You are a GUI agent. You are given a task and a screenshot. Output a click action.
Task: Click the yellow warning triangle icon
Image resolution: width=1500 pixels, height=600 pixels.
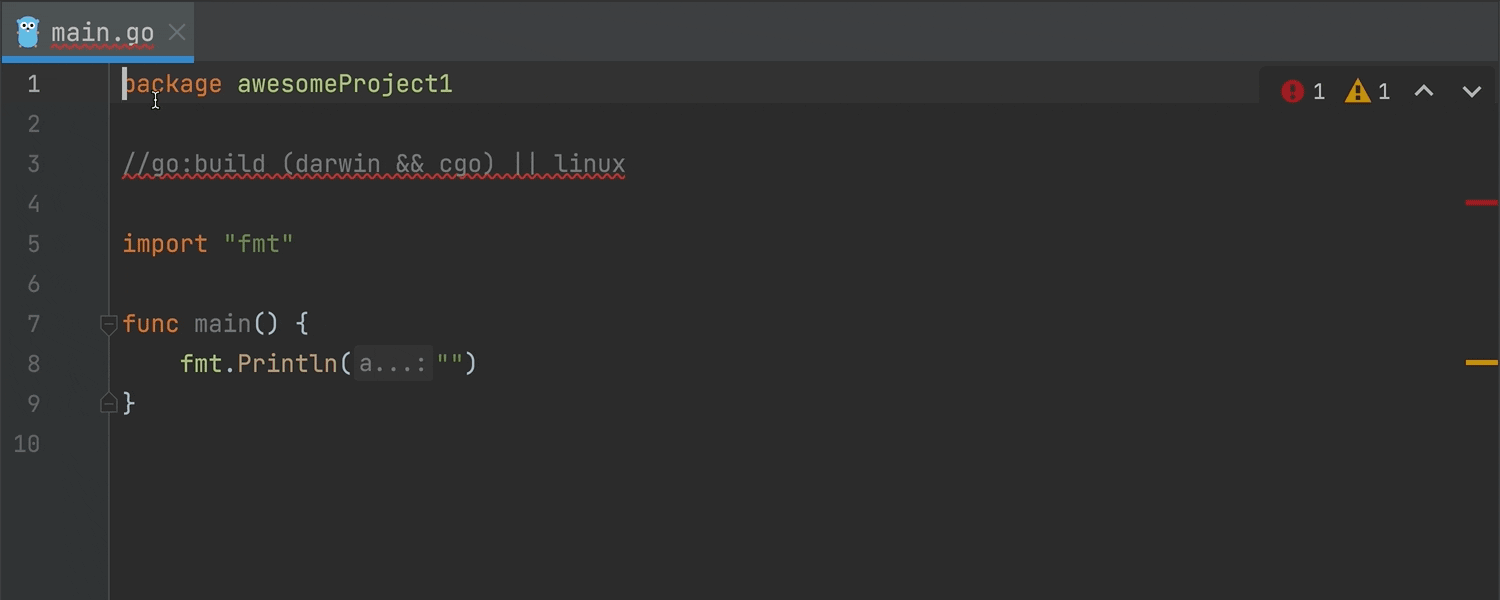pos(1357,92)
